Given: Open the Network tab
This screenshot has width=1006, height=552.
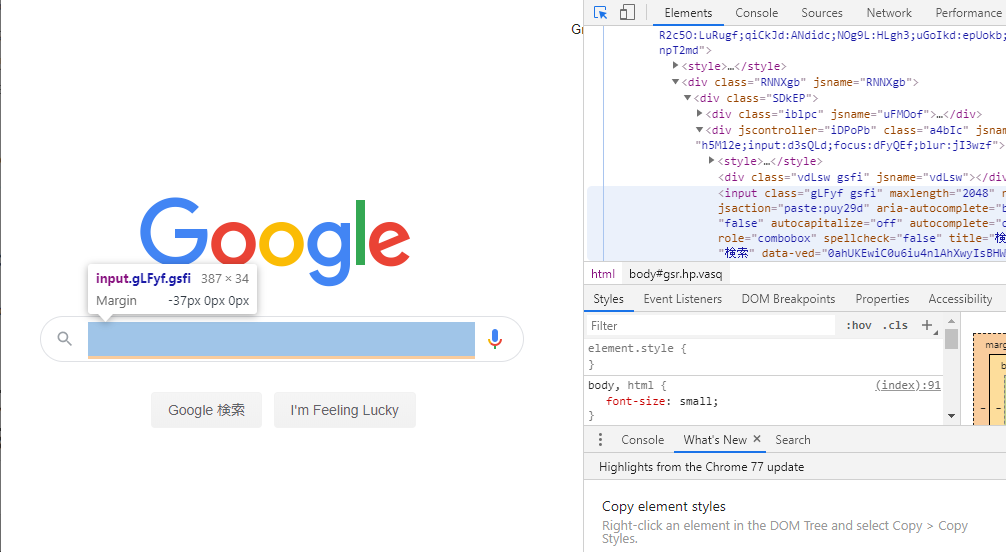Looking at the screenshot, I should pyautogui.click(x=889, y=13).
